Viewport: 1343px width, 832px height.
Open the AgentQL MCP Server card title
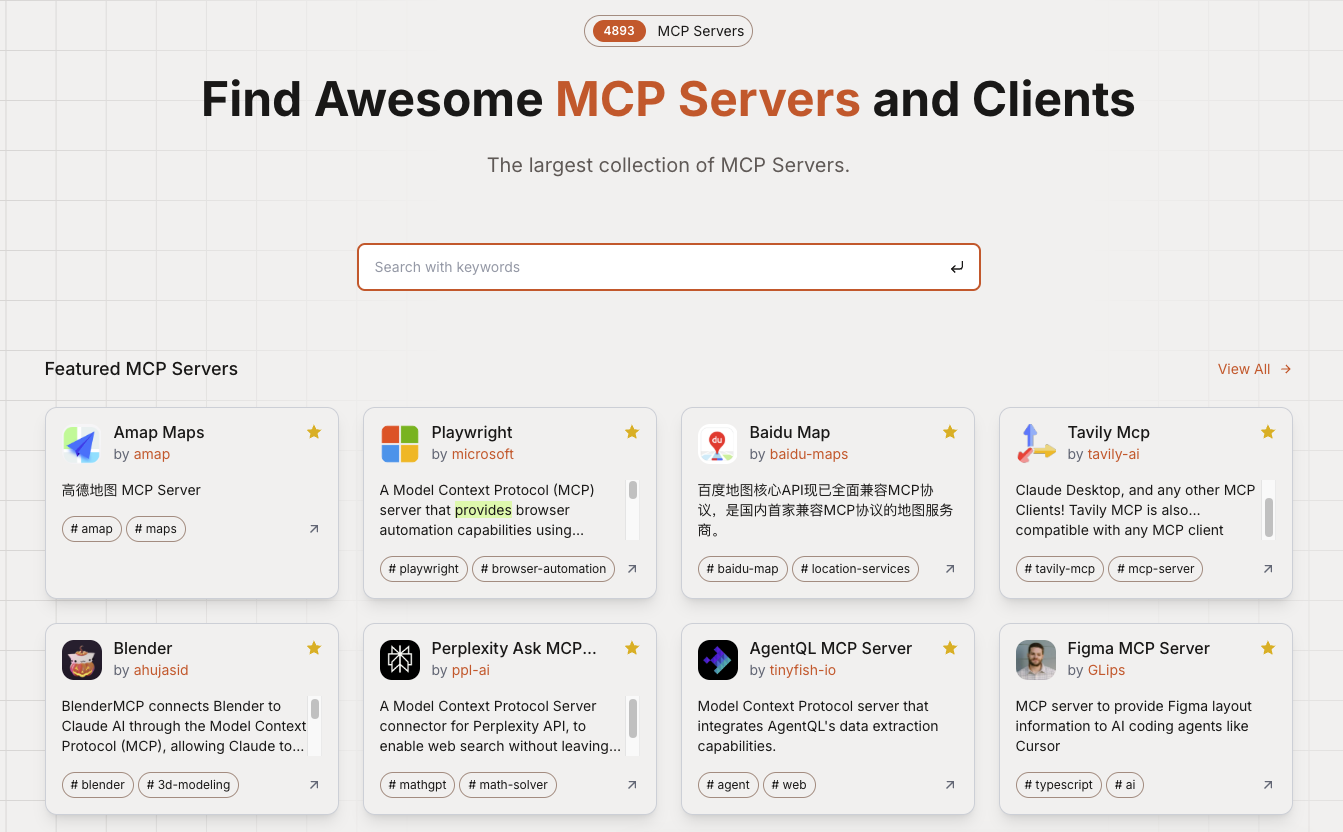pyautogui.click(x=831, y=648)
